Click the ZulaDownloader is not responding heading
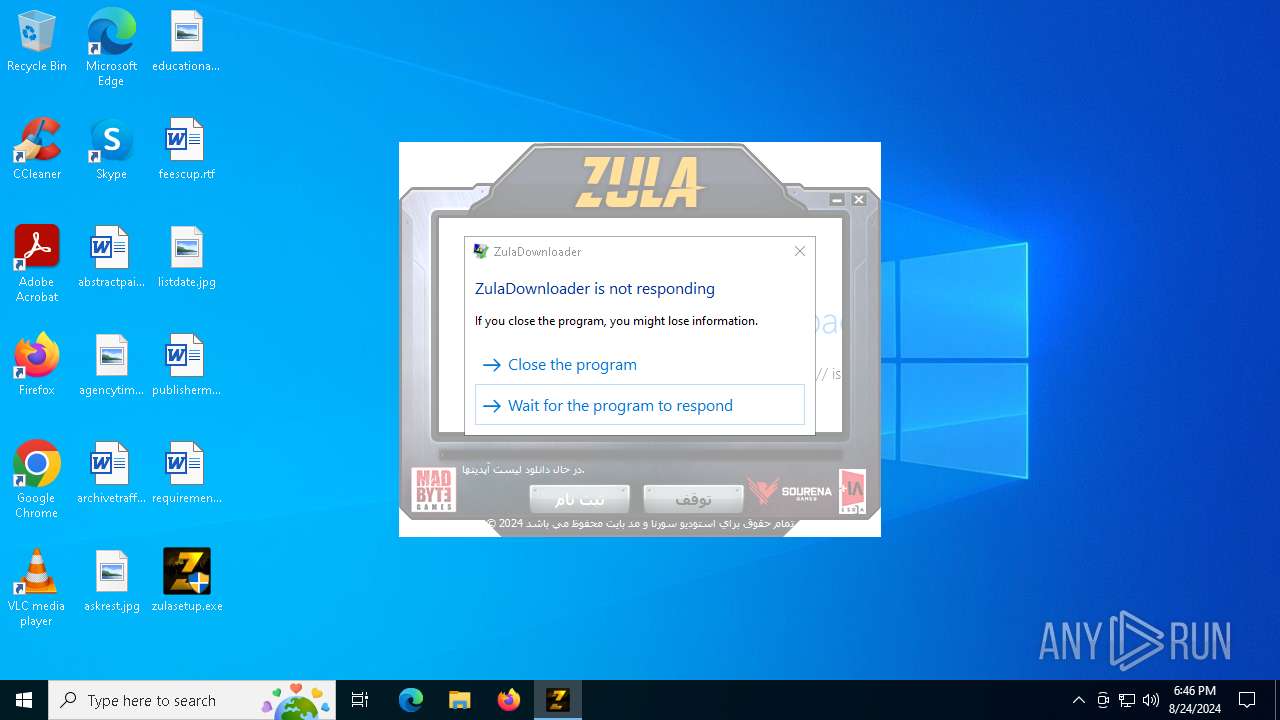Viewport: 1280px width, 720px height. pyautogui.click(x=595, y=289)
